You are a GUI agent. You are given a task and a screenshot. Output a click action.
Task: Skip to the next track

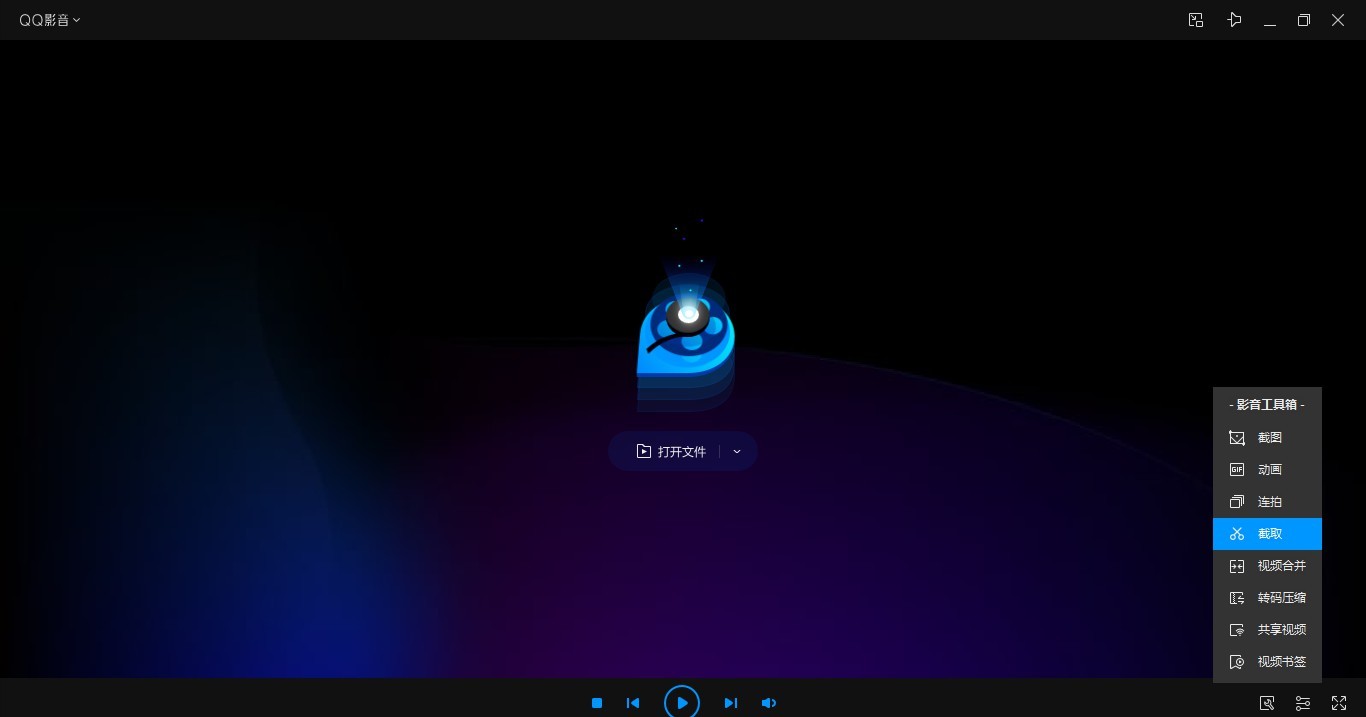click(x=731, y=703)
